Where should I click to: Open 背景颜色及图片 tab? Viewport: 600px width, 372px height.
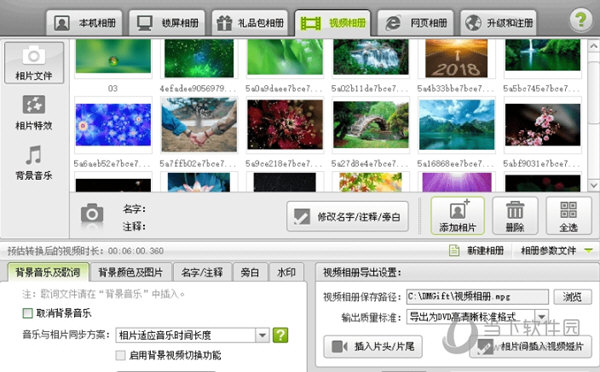coord(131,272)
